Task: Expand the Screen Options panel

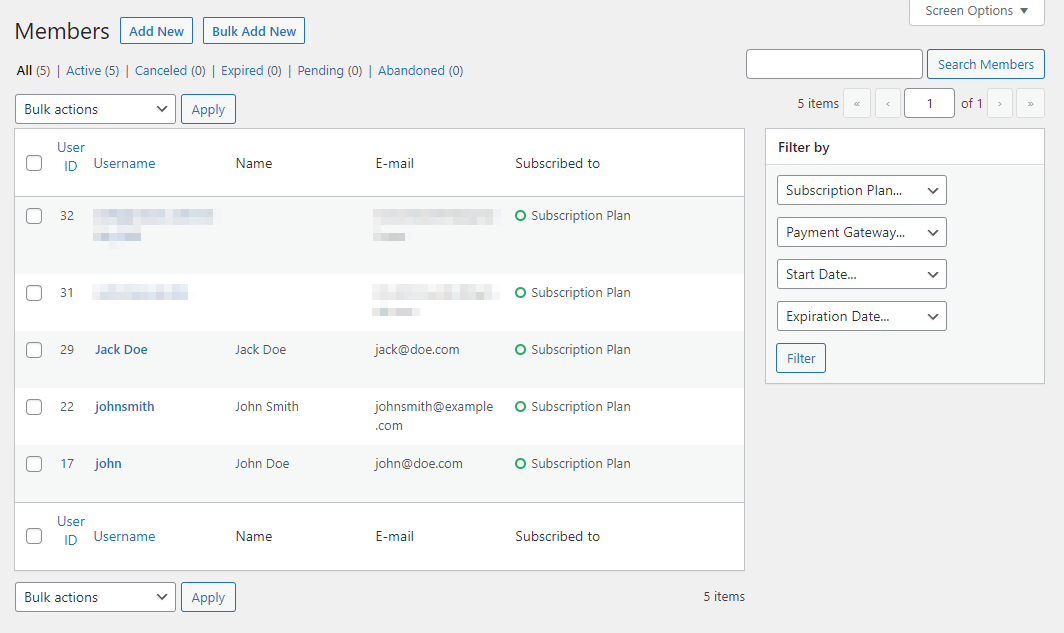Action: coord(976,11)
